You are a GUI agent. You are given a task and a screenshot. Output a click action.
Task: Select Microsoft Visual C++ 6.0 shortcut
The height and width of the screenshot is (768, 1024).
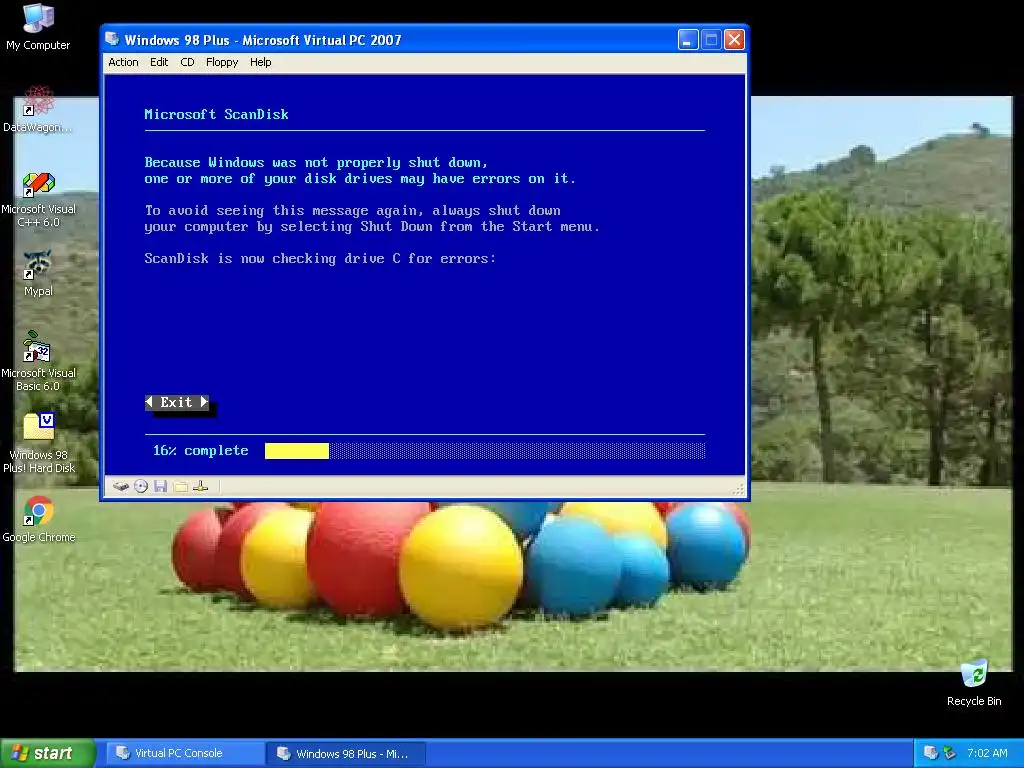coord(38,199)
